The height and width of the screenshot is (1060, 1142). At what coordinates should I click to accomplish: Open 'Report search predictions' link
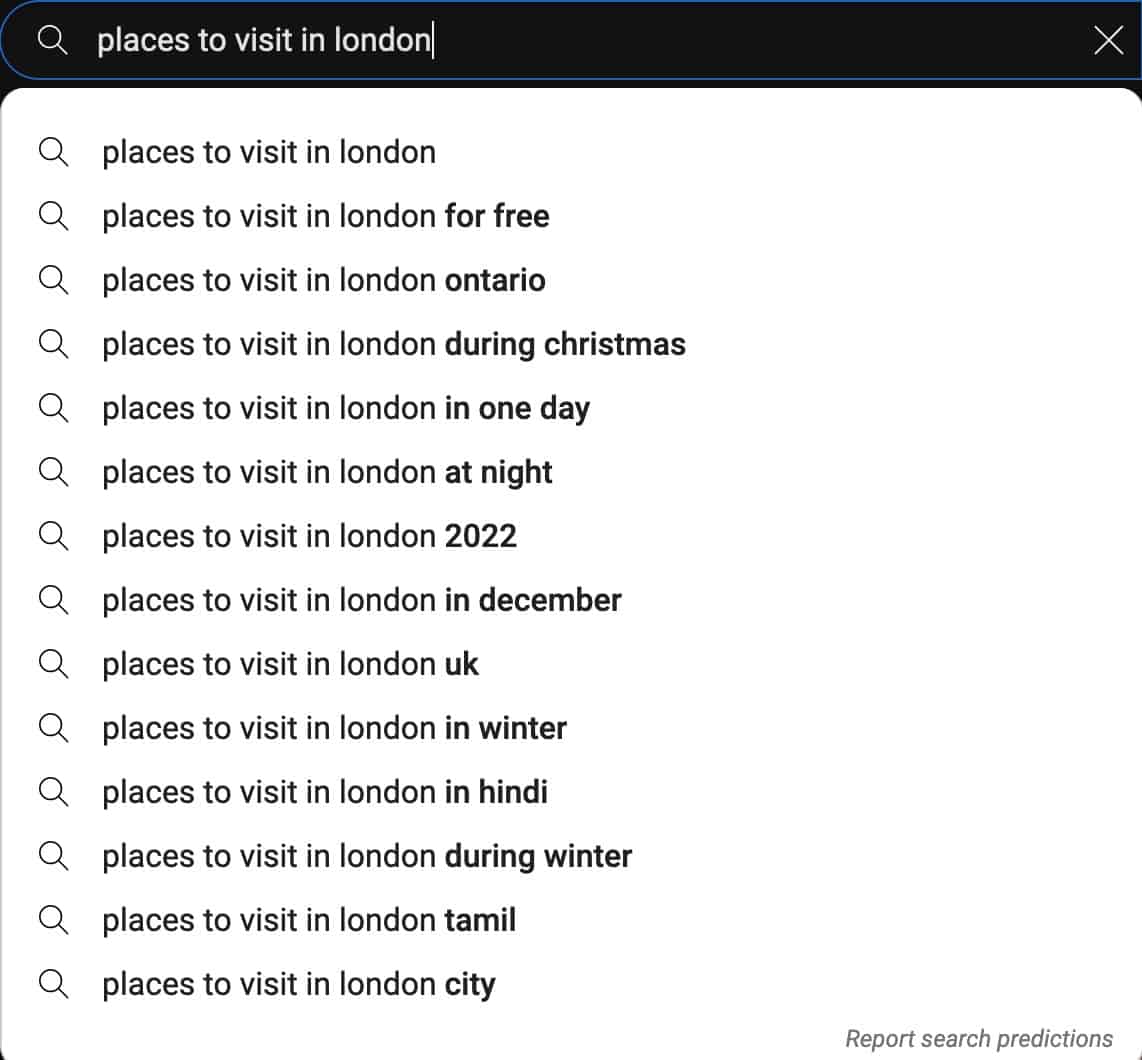pos(978,1038)
